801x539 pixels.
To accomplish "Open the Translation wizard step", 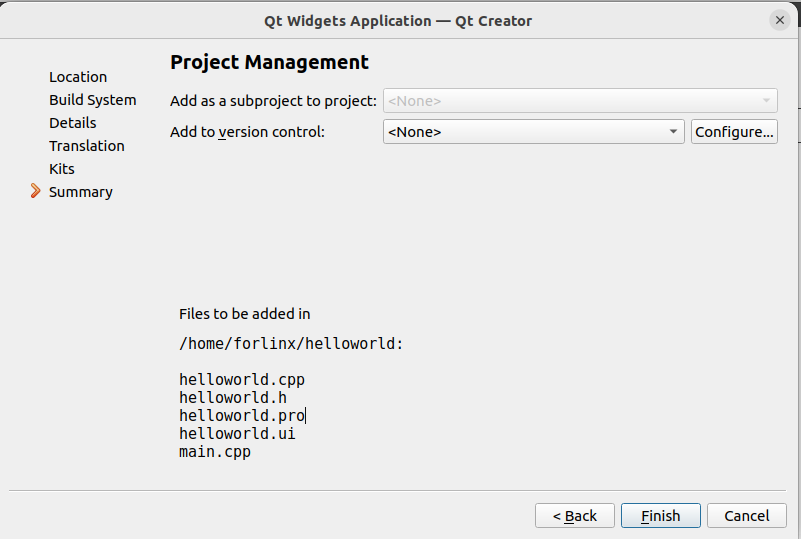I will tap(87, 146).
